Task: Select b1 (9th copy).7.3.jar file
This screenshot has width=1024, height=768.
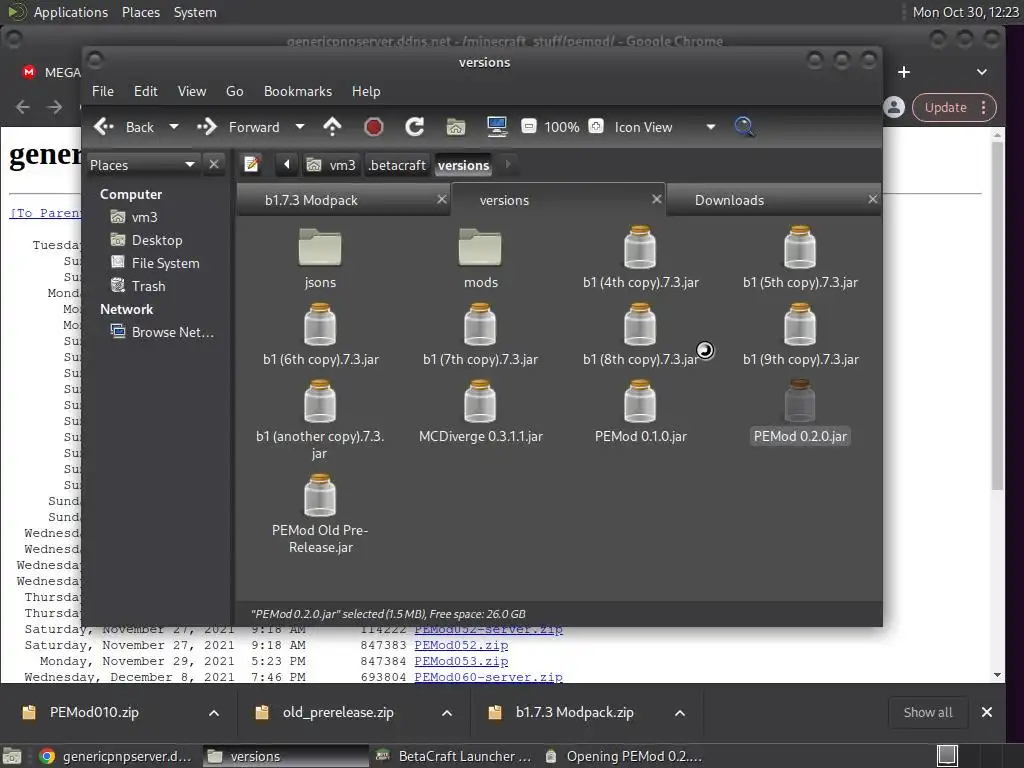Action: (x=800, y=324)
